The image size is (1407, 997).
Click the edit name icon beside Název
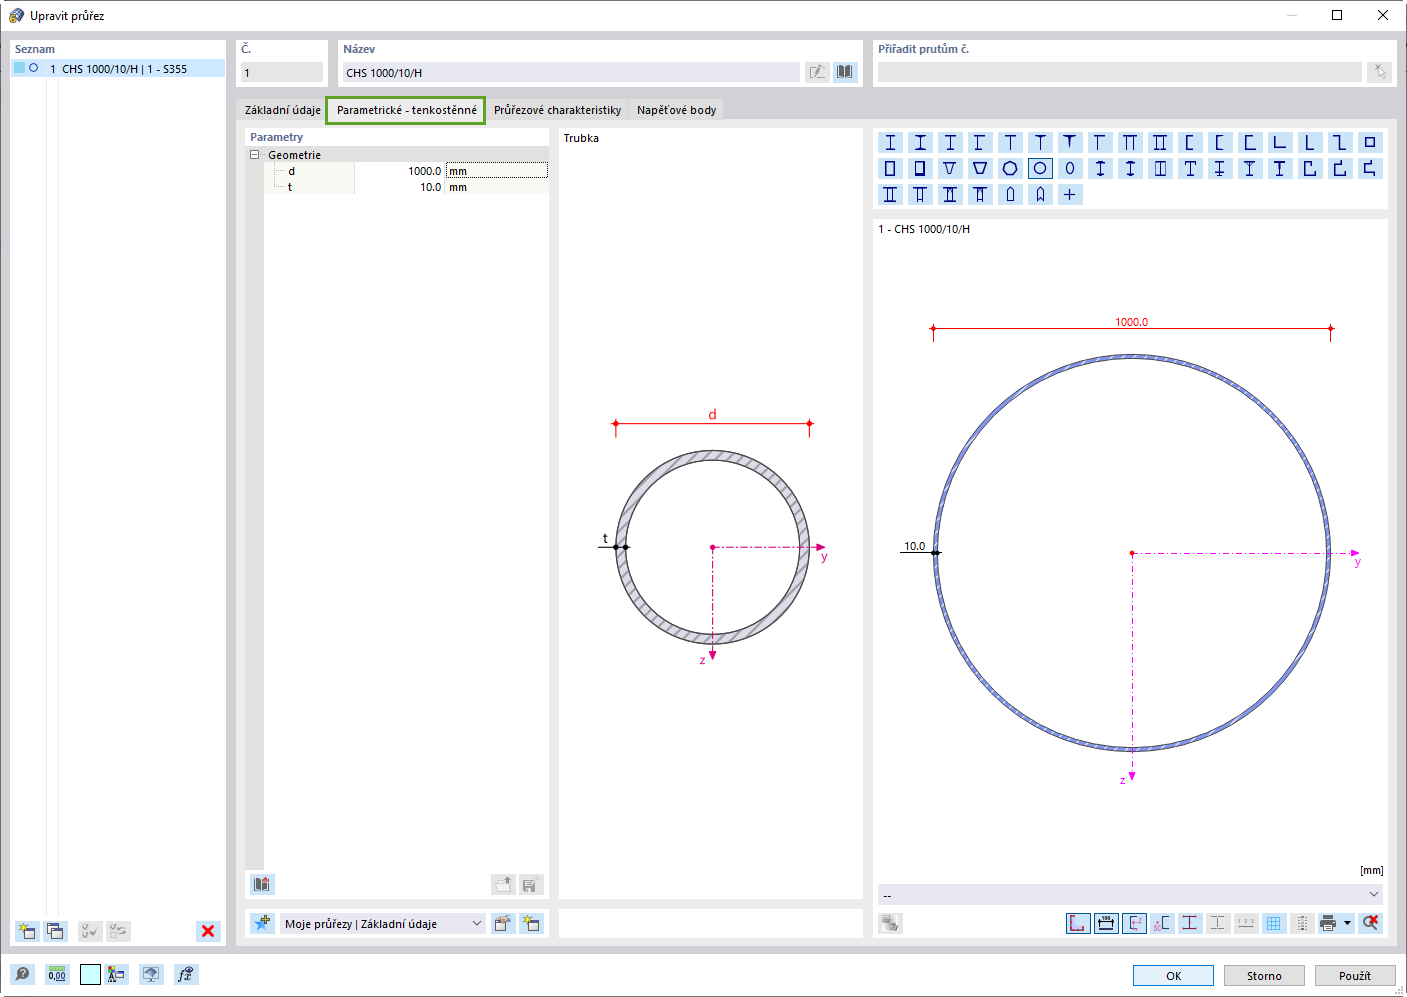817,72
